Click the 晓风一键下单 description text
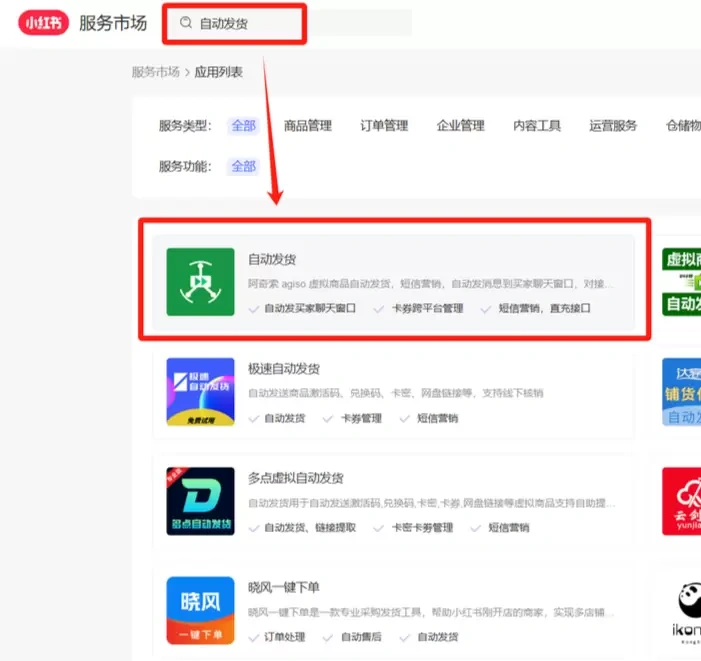The height and width of the screenshot is (661, 701). coord(431,612)
